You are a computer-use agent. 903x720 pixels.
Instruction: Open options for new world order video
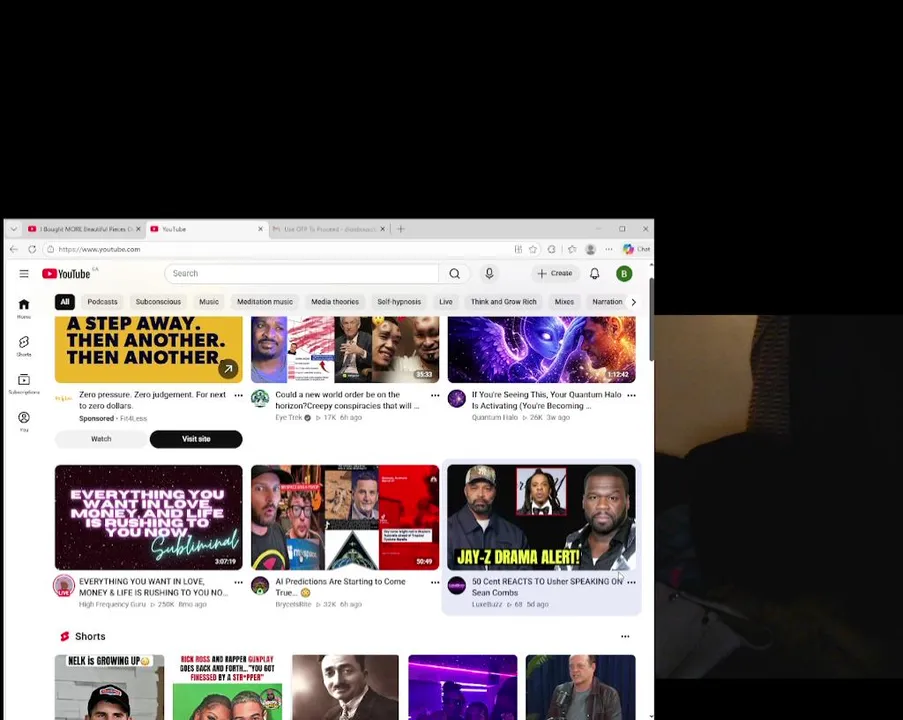click(435, 395)
